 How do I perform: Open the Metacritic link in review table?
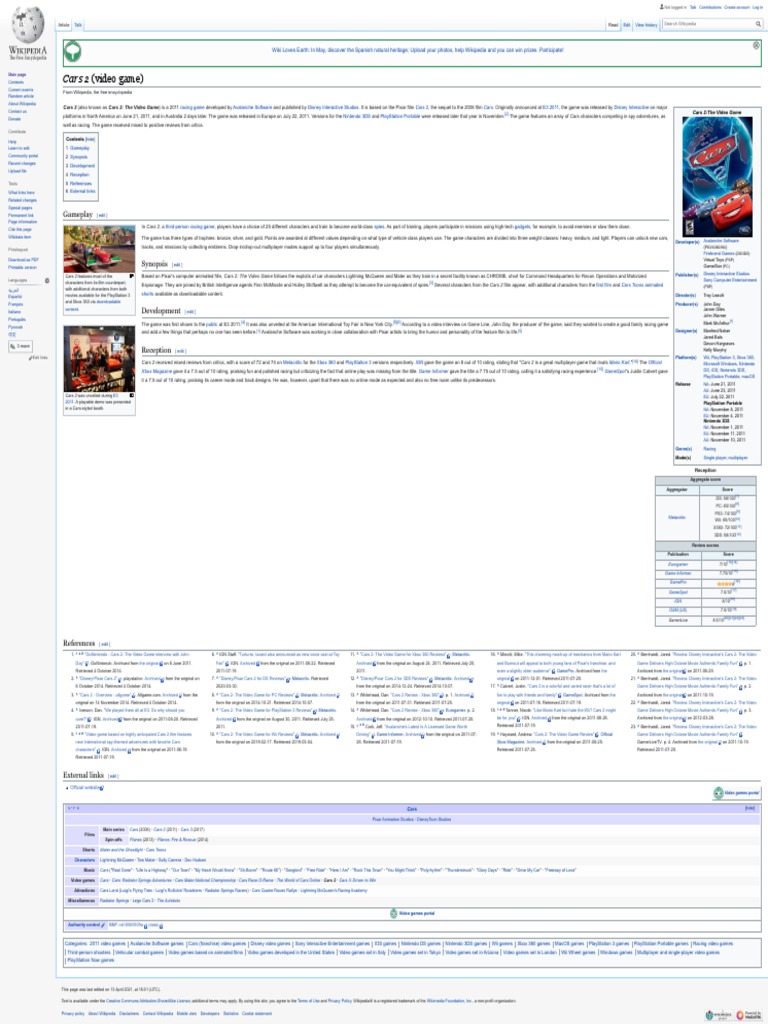coord(677,517)
